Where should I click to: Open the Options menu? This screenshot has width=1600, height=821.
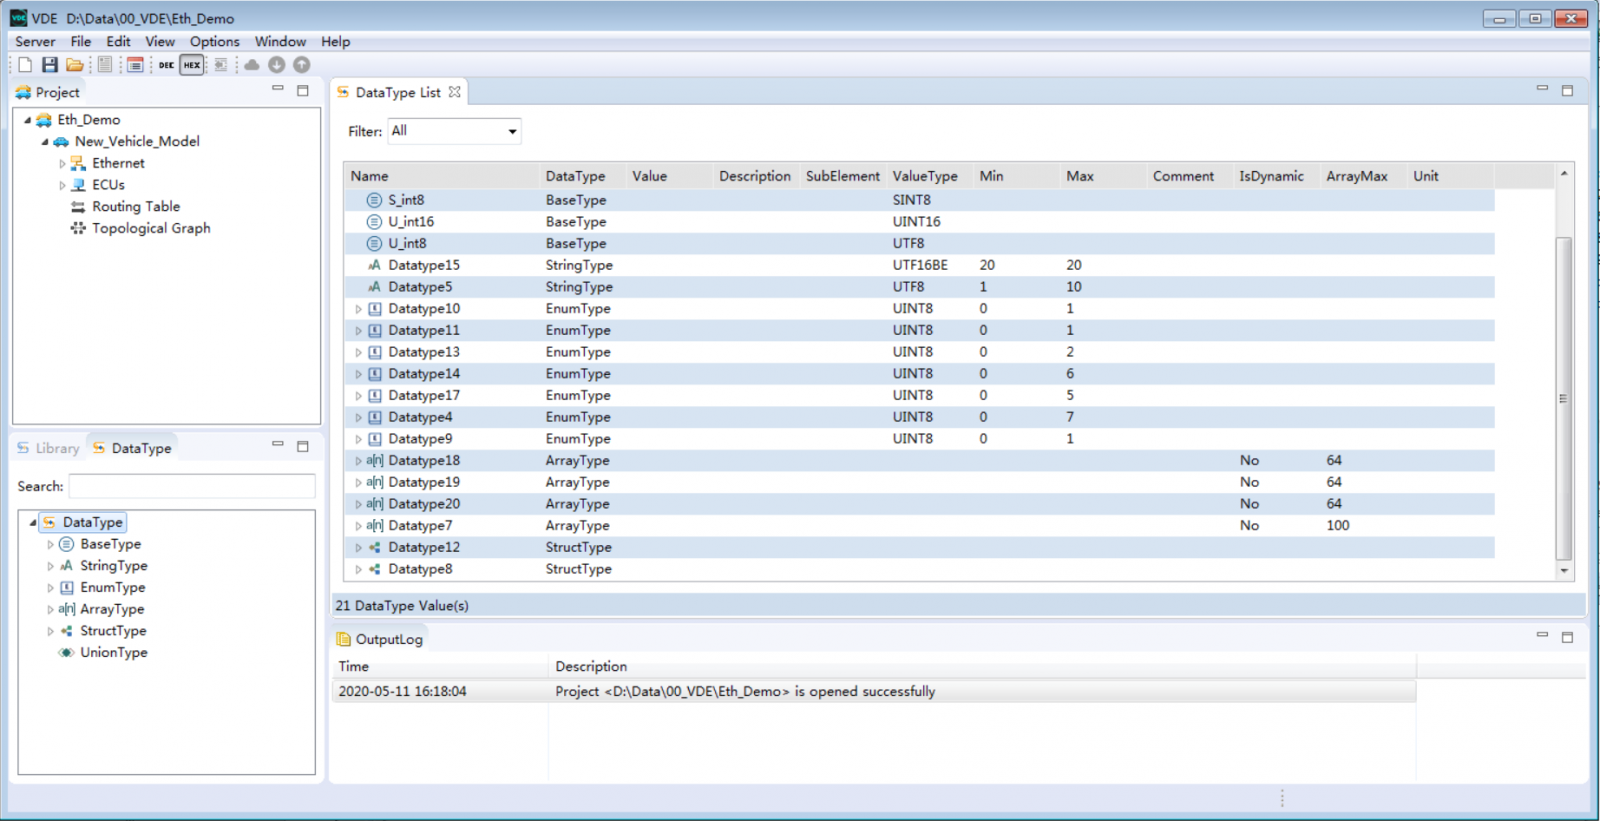click(215, 42)
